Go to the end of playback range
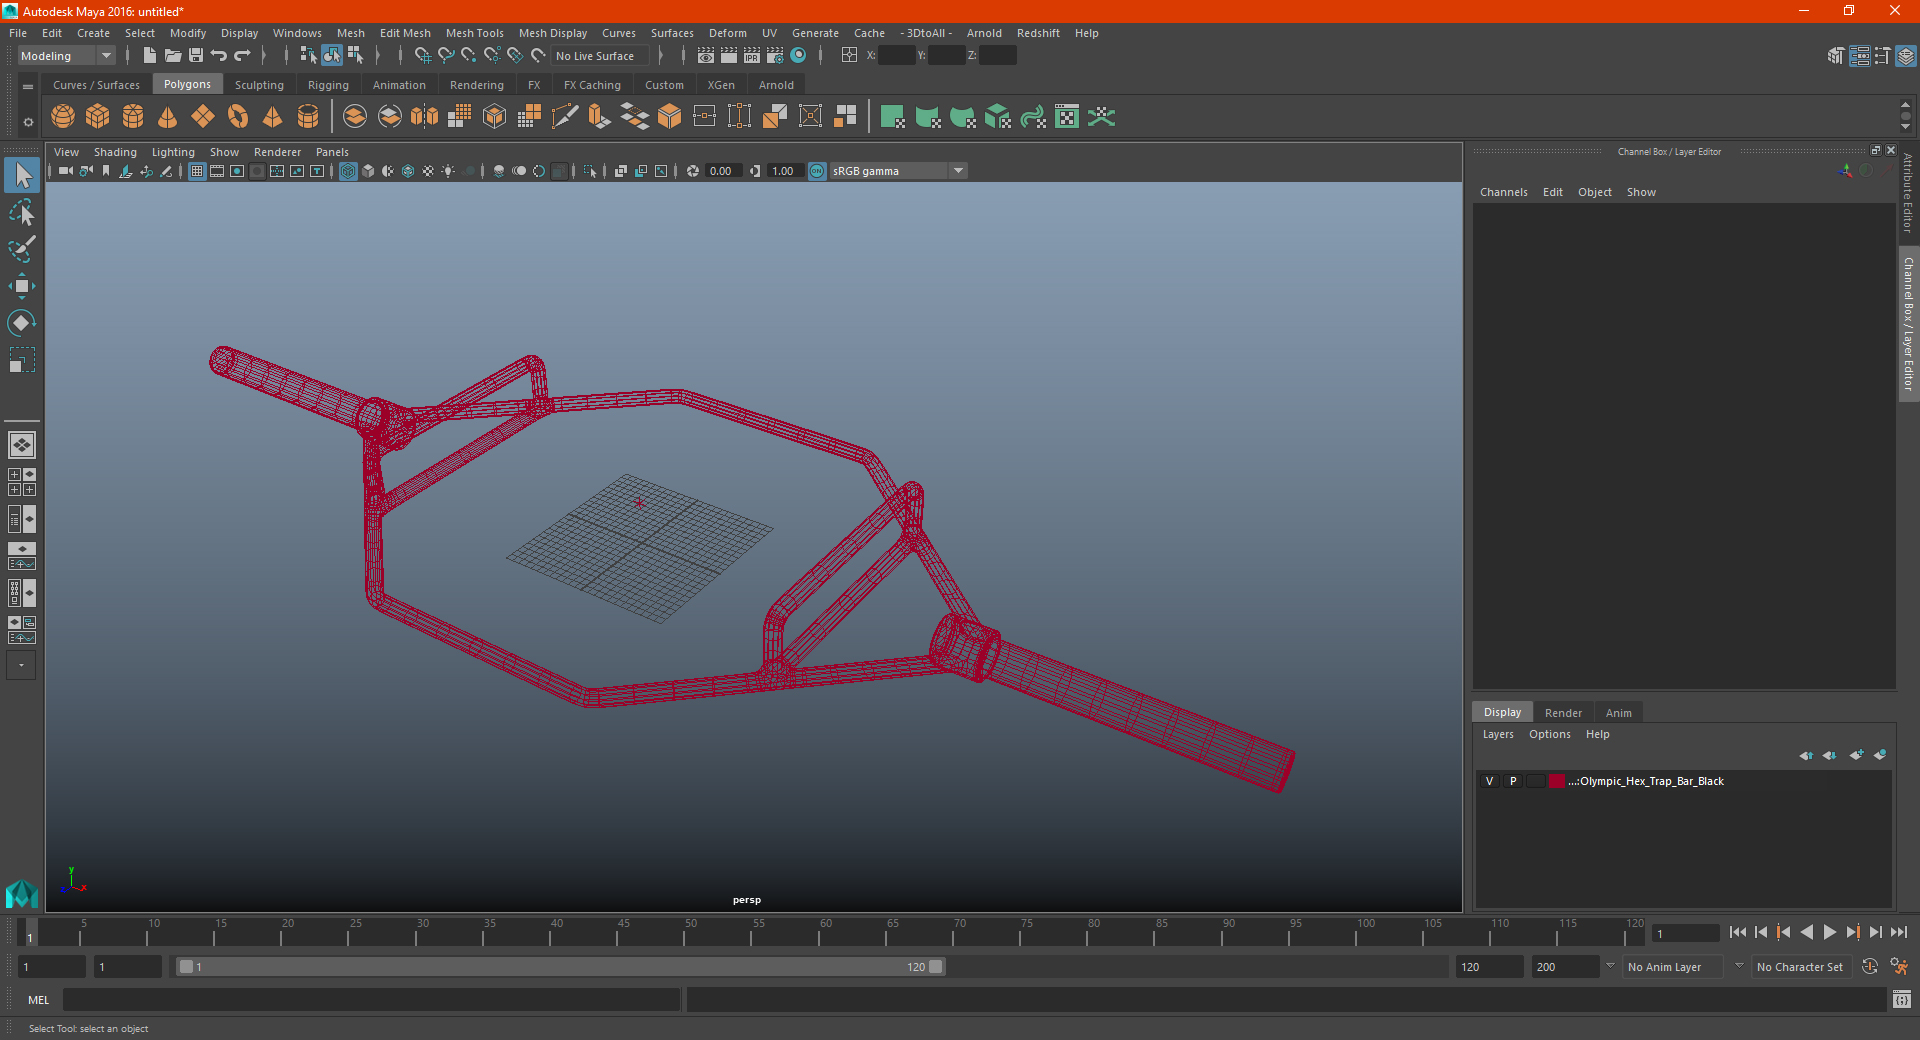Viewport: 1920px width, 1040px height. pyautogui.click(x=1898, y=932)
